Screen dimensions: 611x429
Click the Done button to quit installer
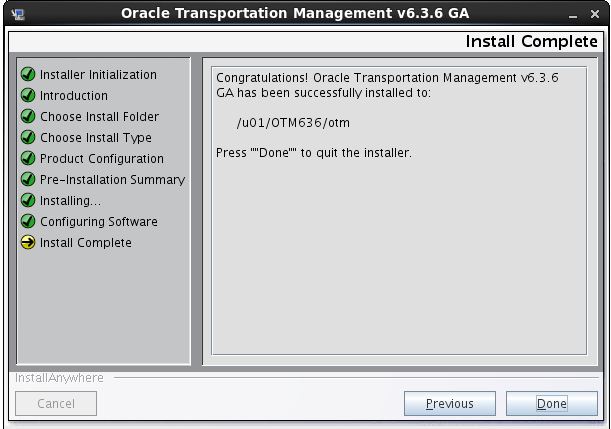point(551,403)
